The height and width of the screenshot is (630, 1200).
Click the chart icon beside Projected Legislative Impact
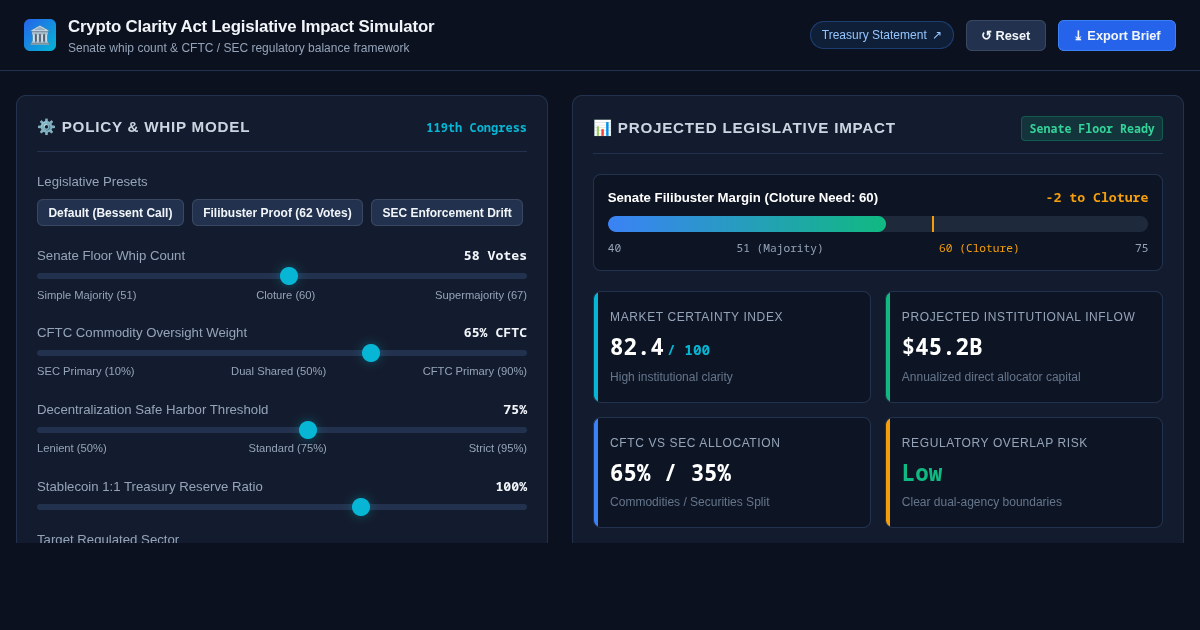coord(602,128)
